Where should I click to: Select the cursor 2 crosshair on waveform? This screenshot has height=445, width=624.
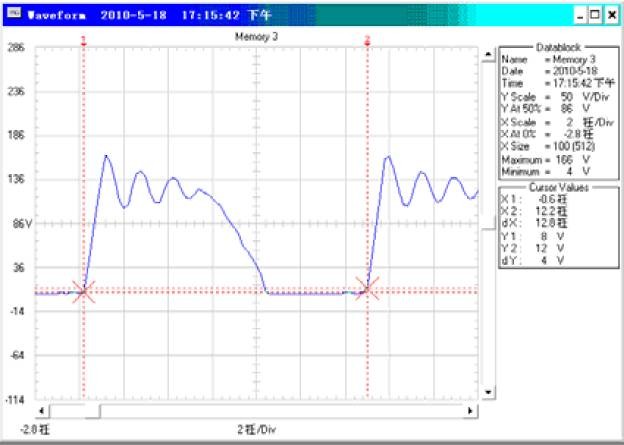coord(367,290)
